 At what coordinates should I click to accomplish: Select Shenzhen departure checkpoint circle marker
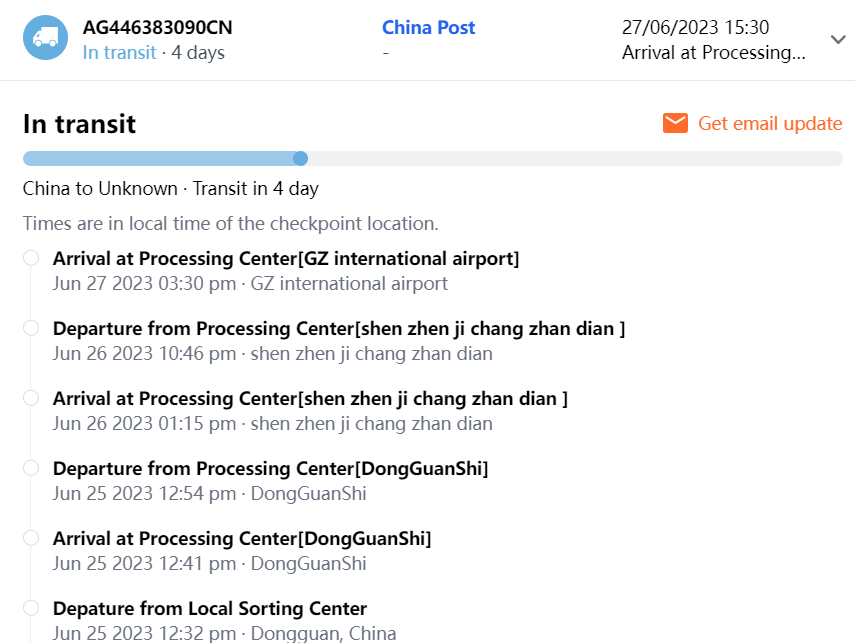(x=31, y=328)
